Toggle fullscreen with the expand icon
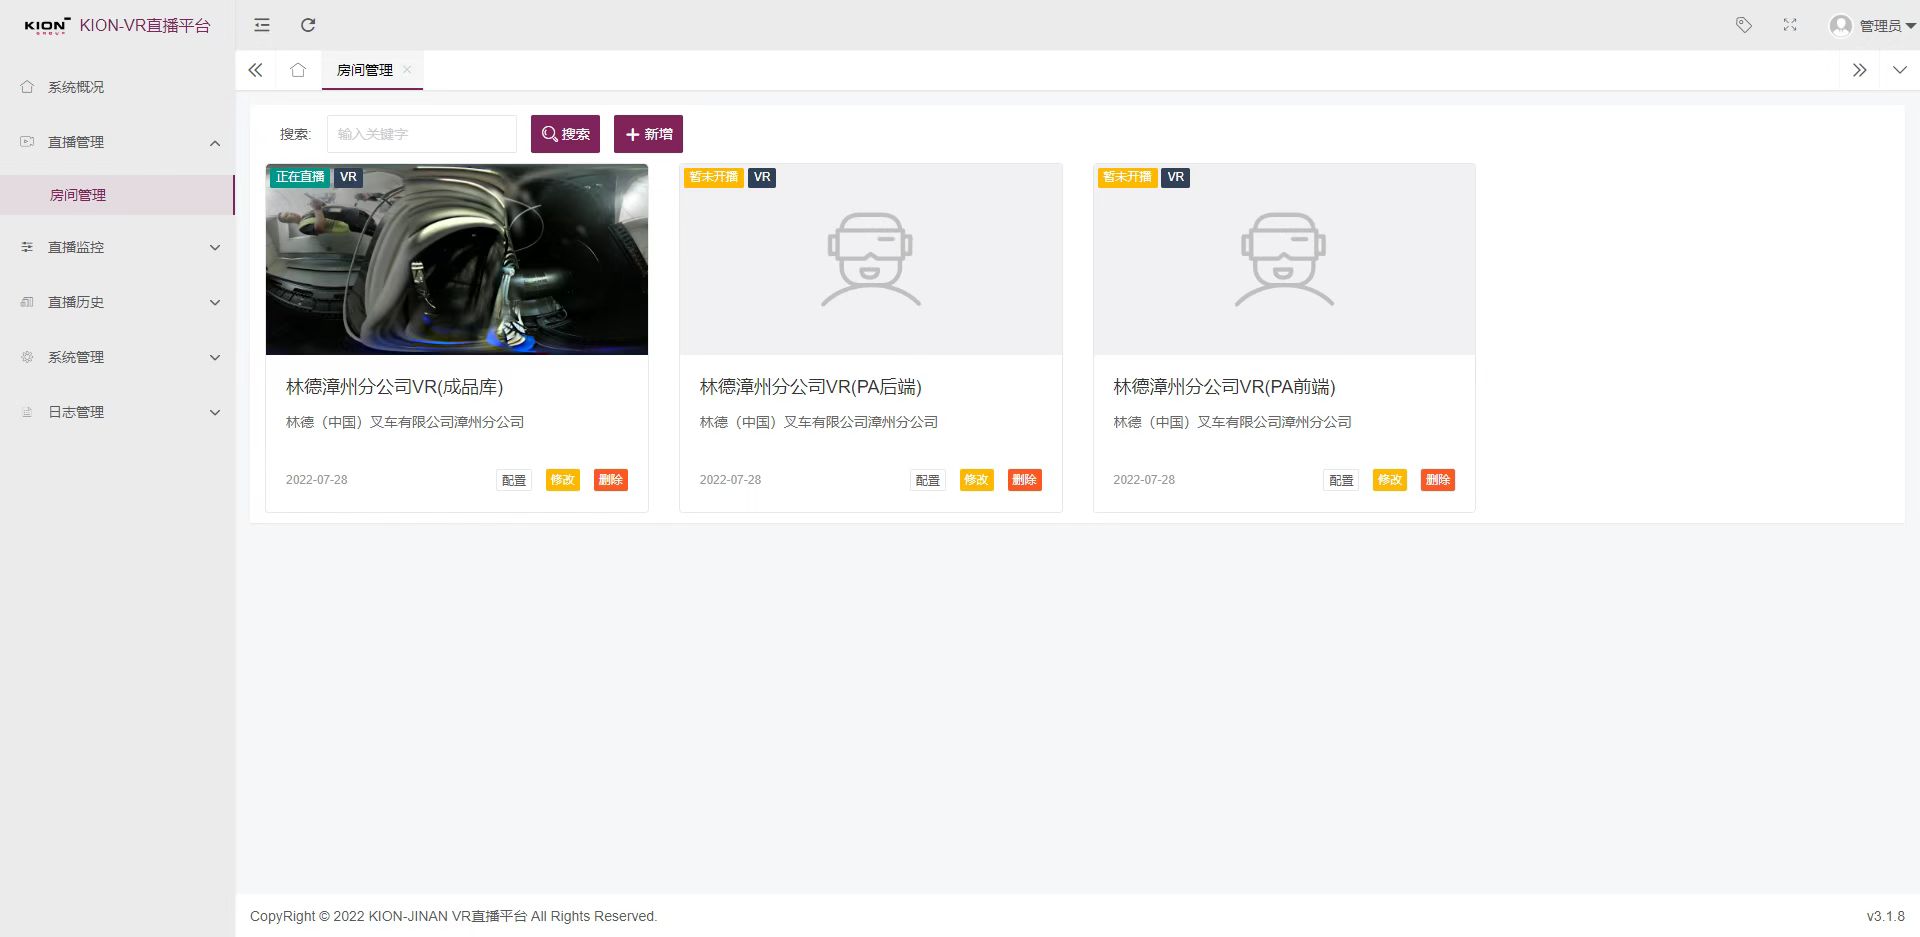The image size is (1920, 937). tap(1790, 25)
